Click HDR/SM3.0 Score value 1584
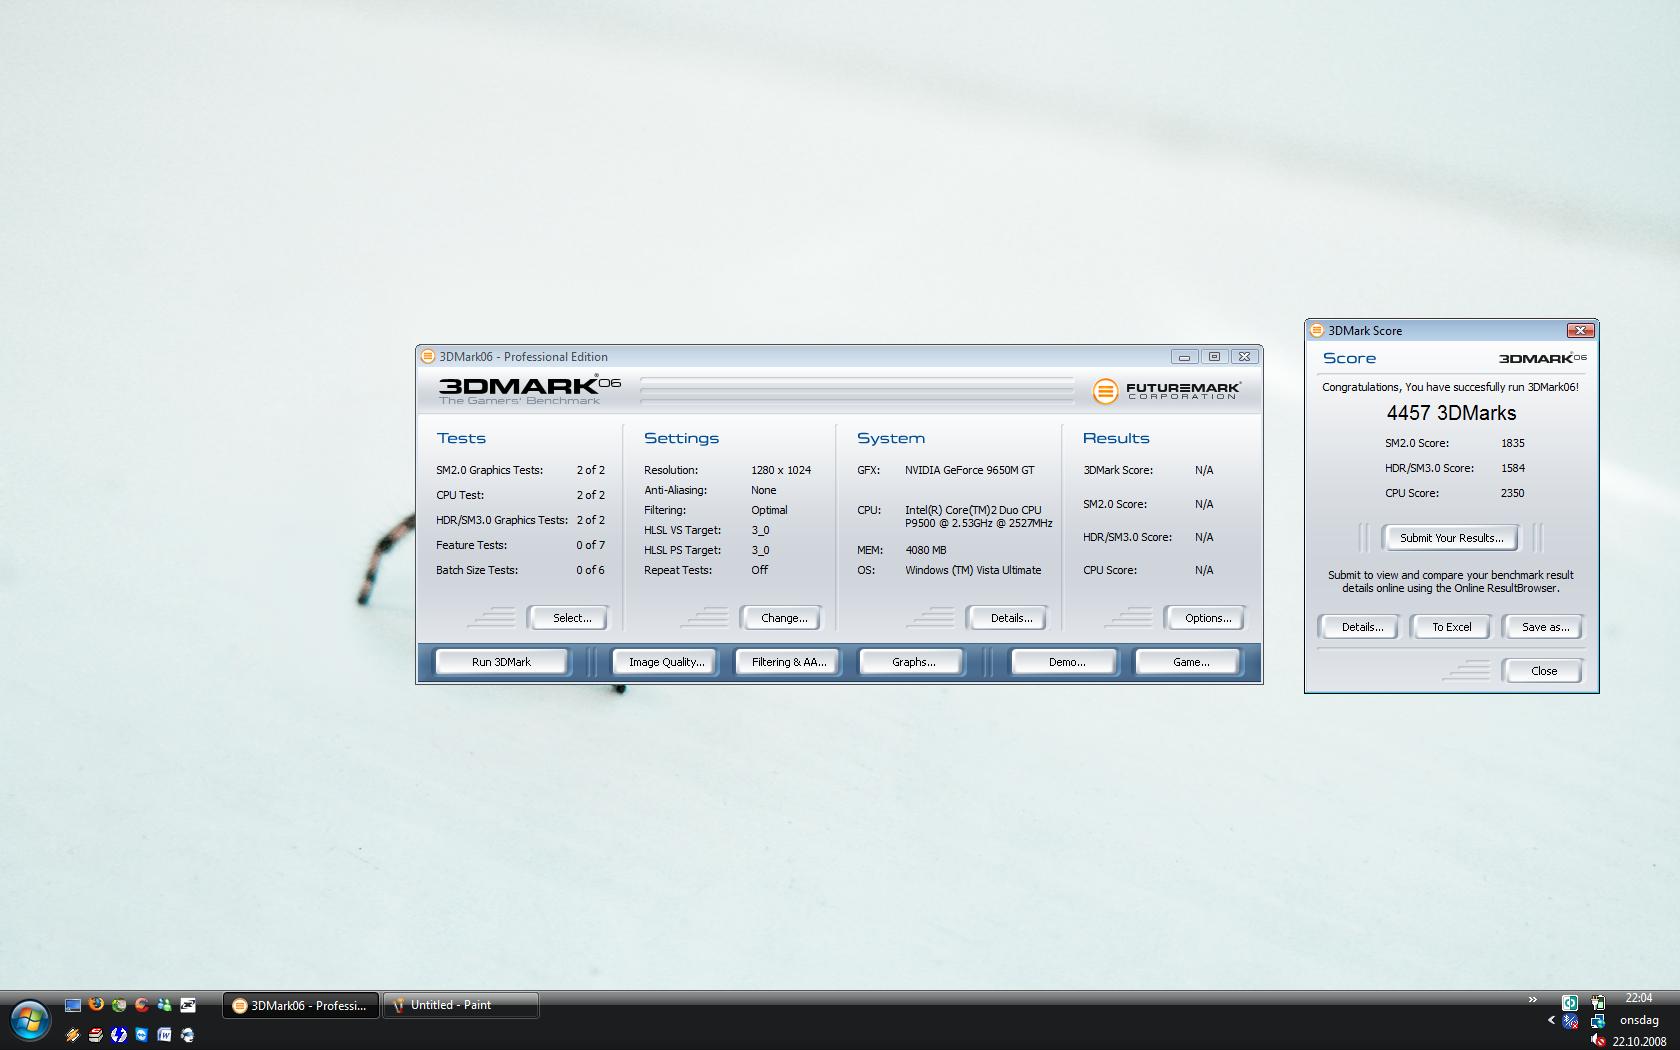1680x1050 pixels. pyautogui.click(x=1512, y=468)
